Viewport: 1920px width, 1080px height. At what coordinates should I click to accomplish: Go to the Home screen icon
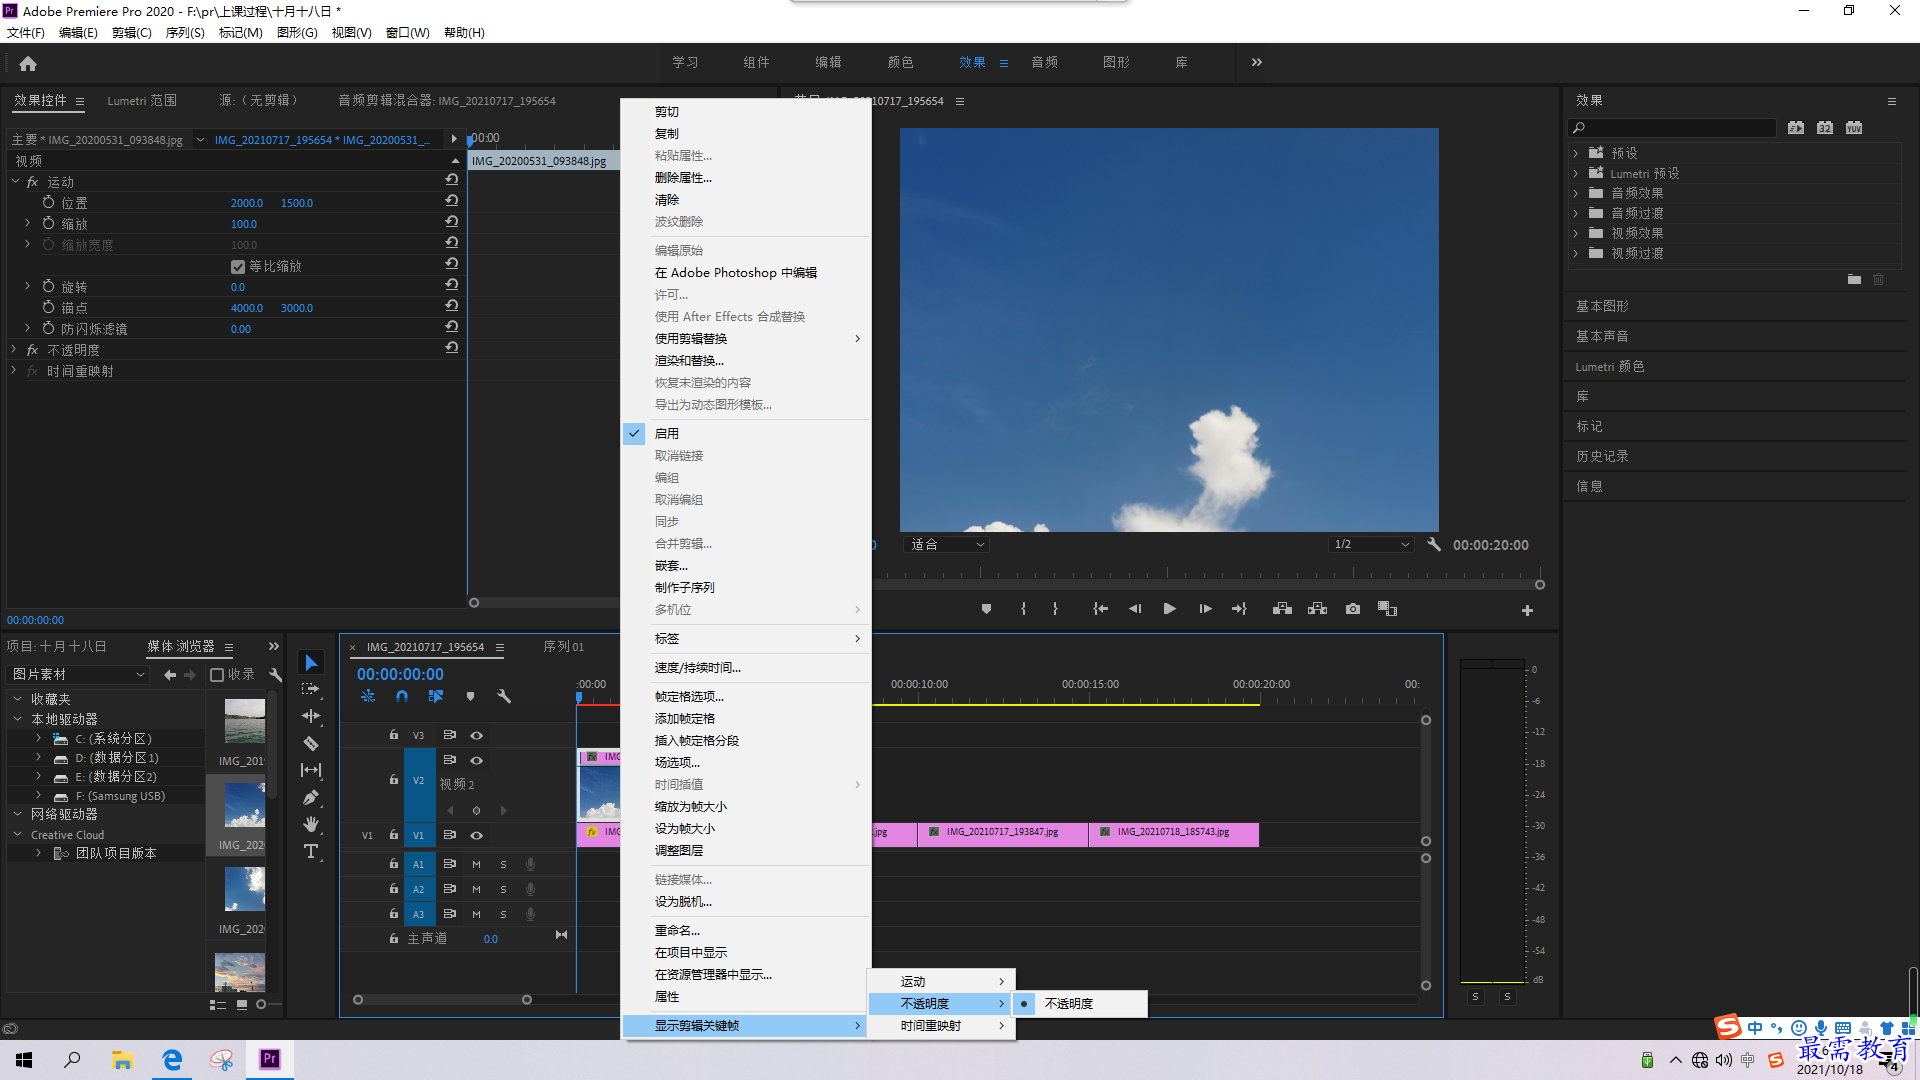tap(28, 63)
